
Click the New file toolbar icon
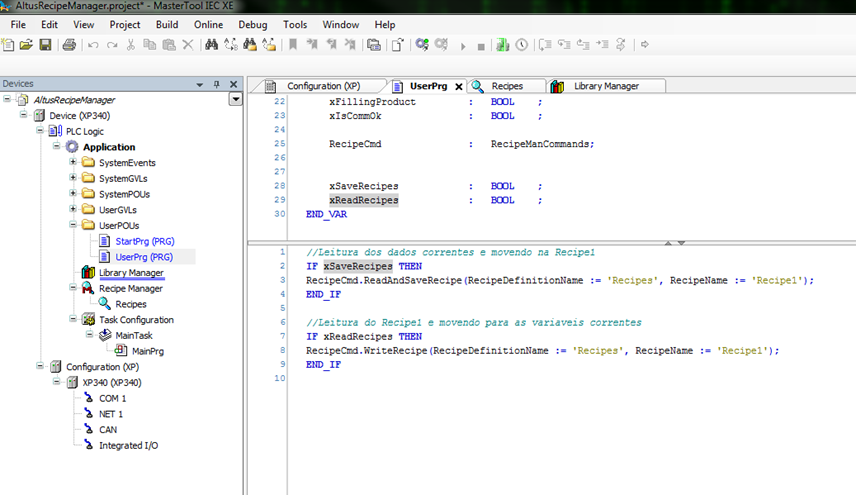(9, 45)
